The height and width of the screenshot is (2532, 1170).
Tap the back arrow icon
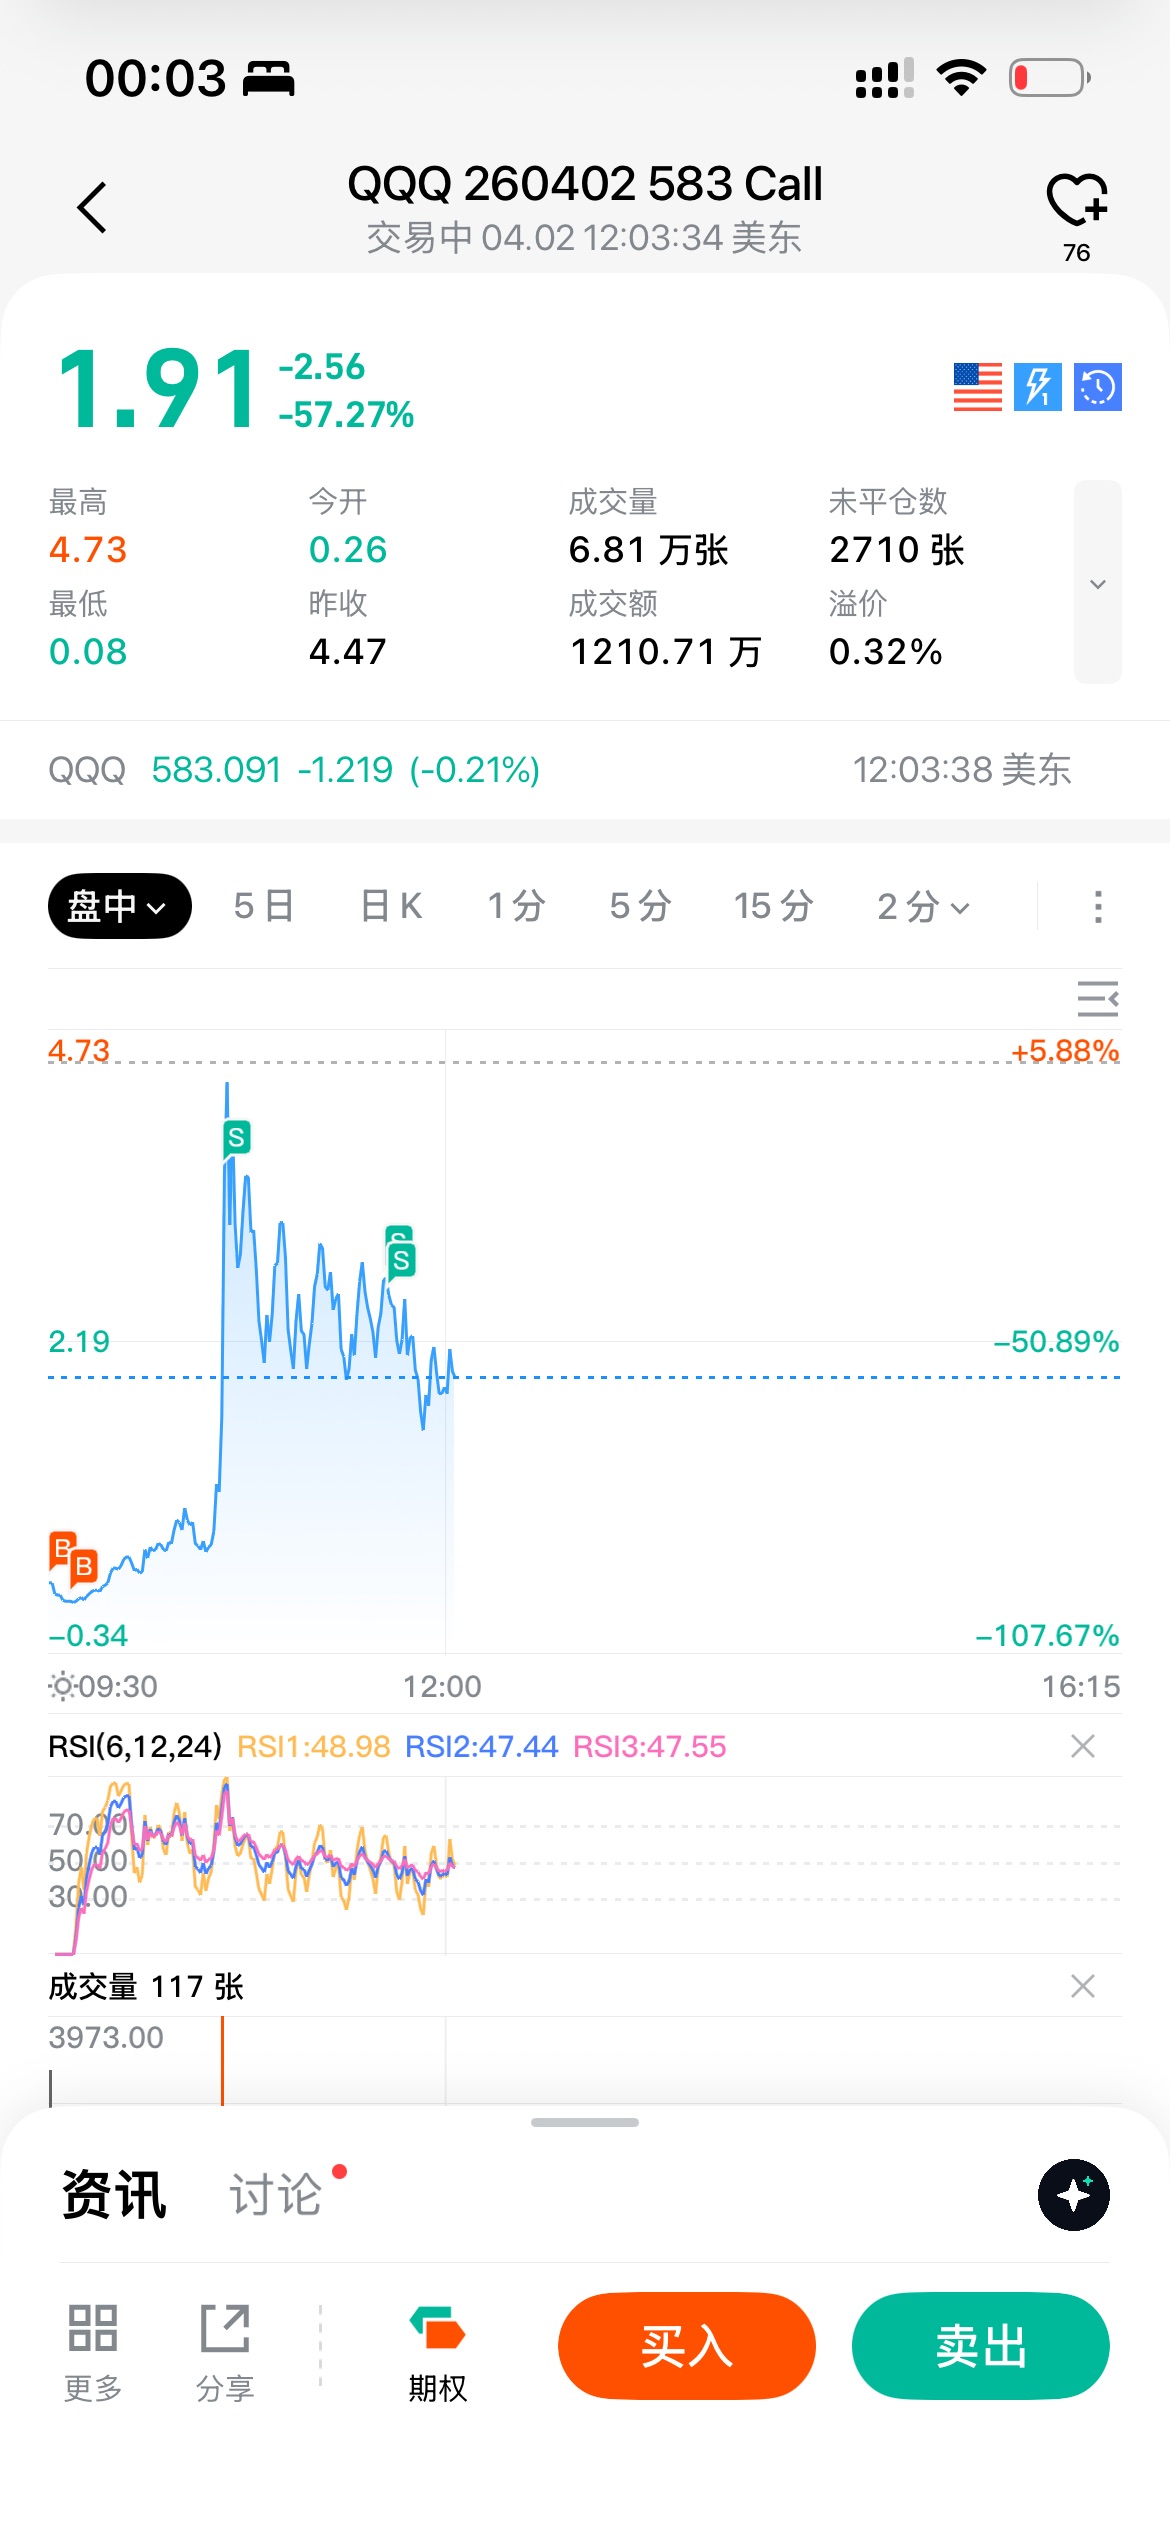(x=92, y=208)
